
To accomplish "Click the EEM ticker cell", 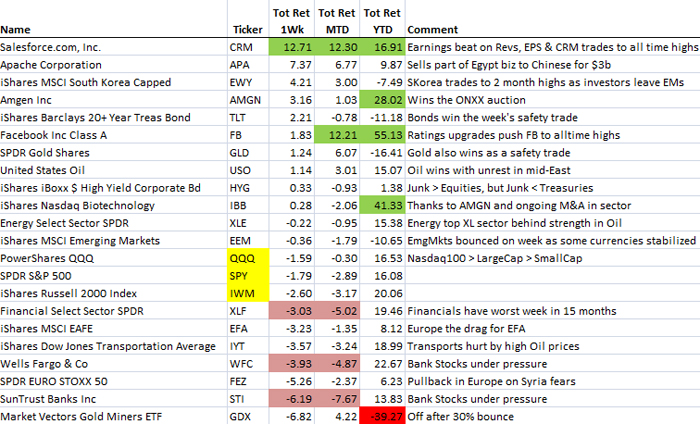I will click(x=248, y=241).
